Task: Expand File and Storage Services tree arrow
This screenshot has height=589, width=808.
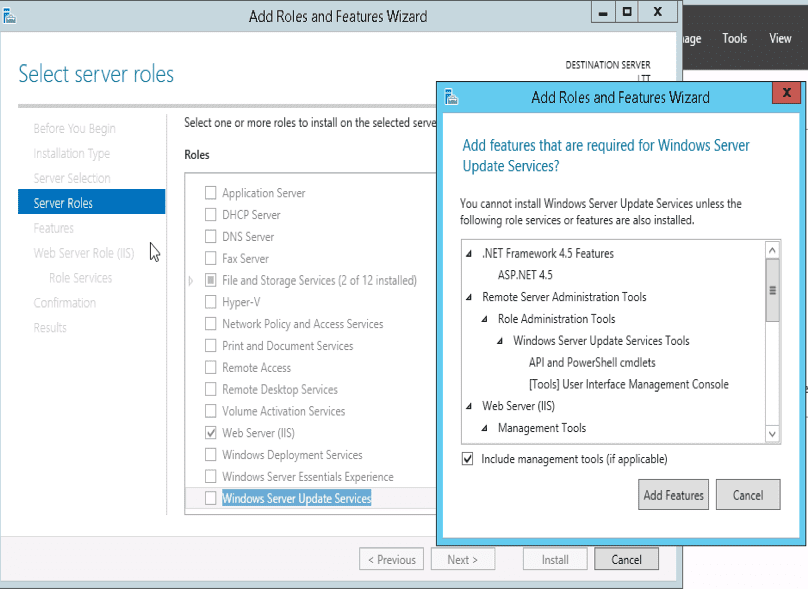Action: [191, 281]
